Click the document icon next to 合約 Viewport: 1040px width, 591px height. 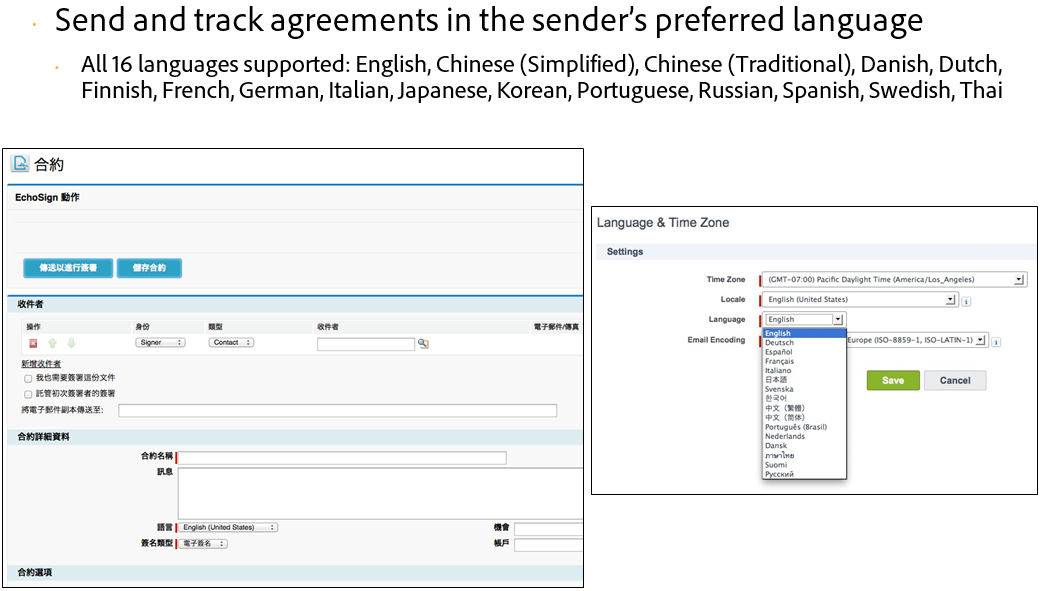pos(21,163)
